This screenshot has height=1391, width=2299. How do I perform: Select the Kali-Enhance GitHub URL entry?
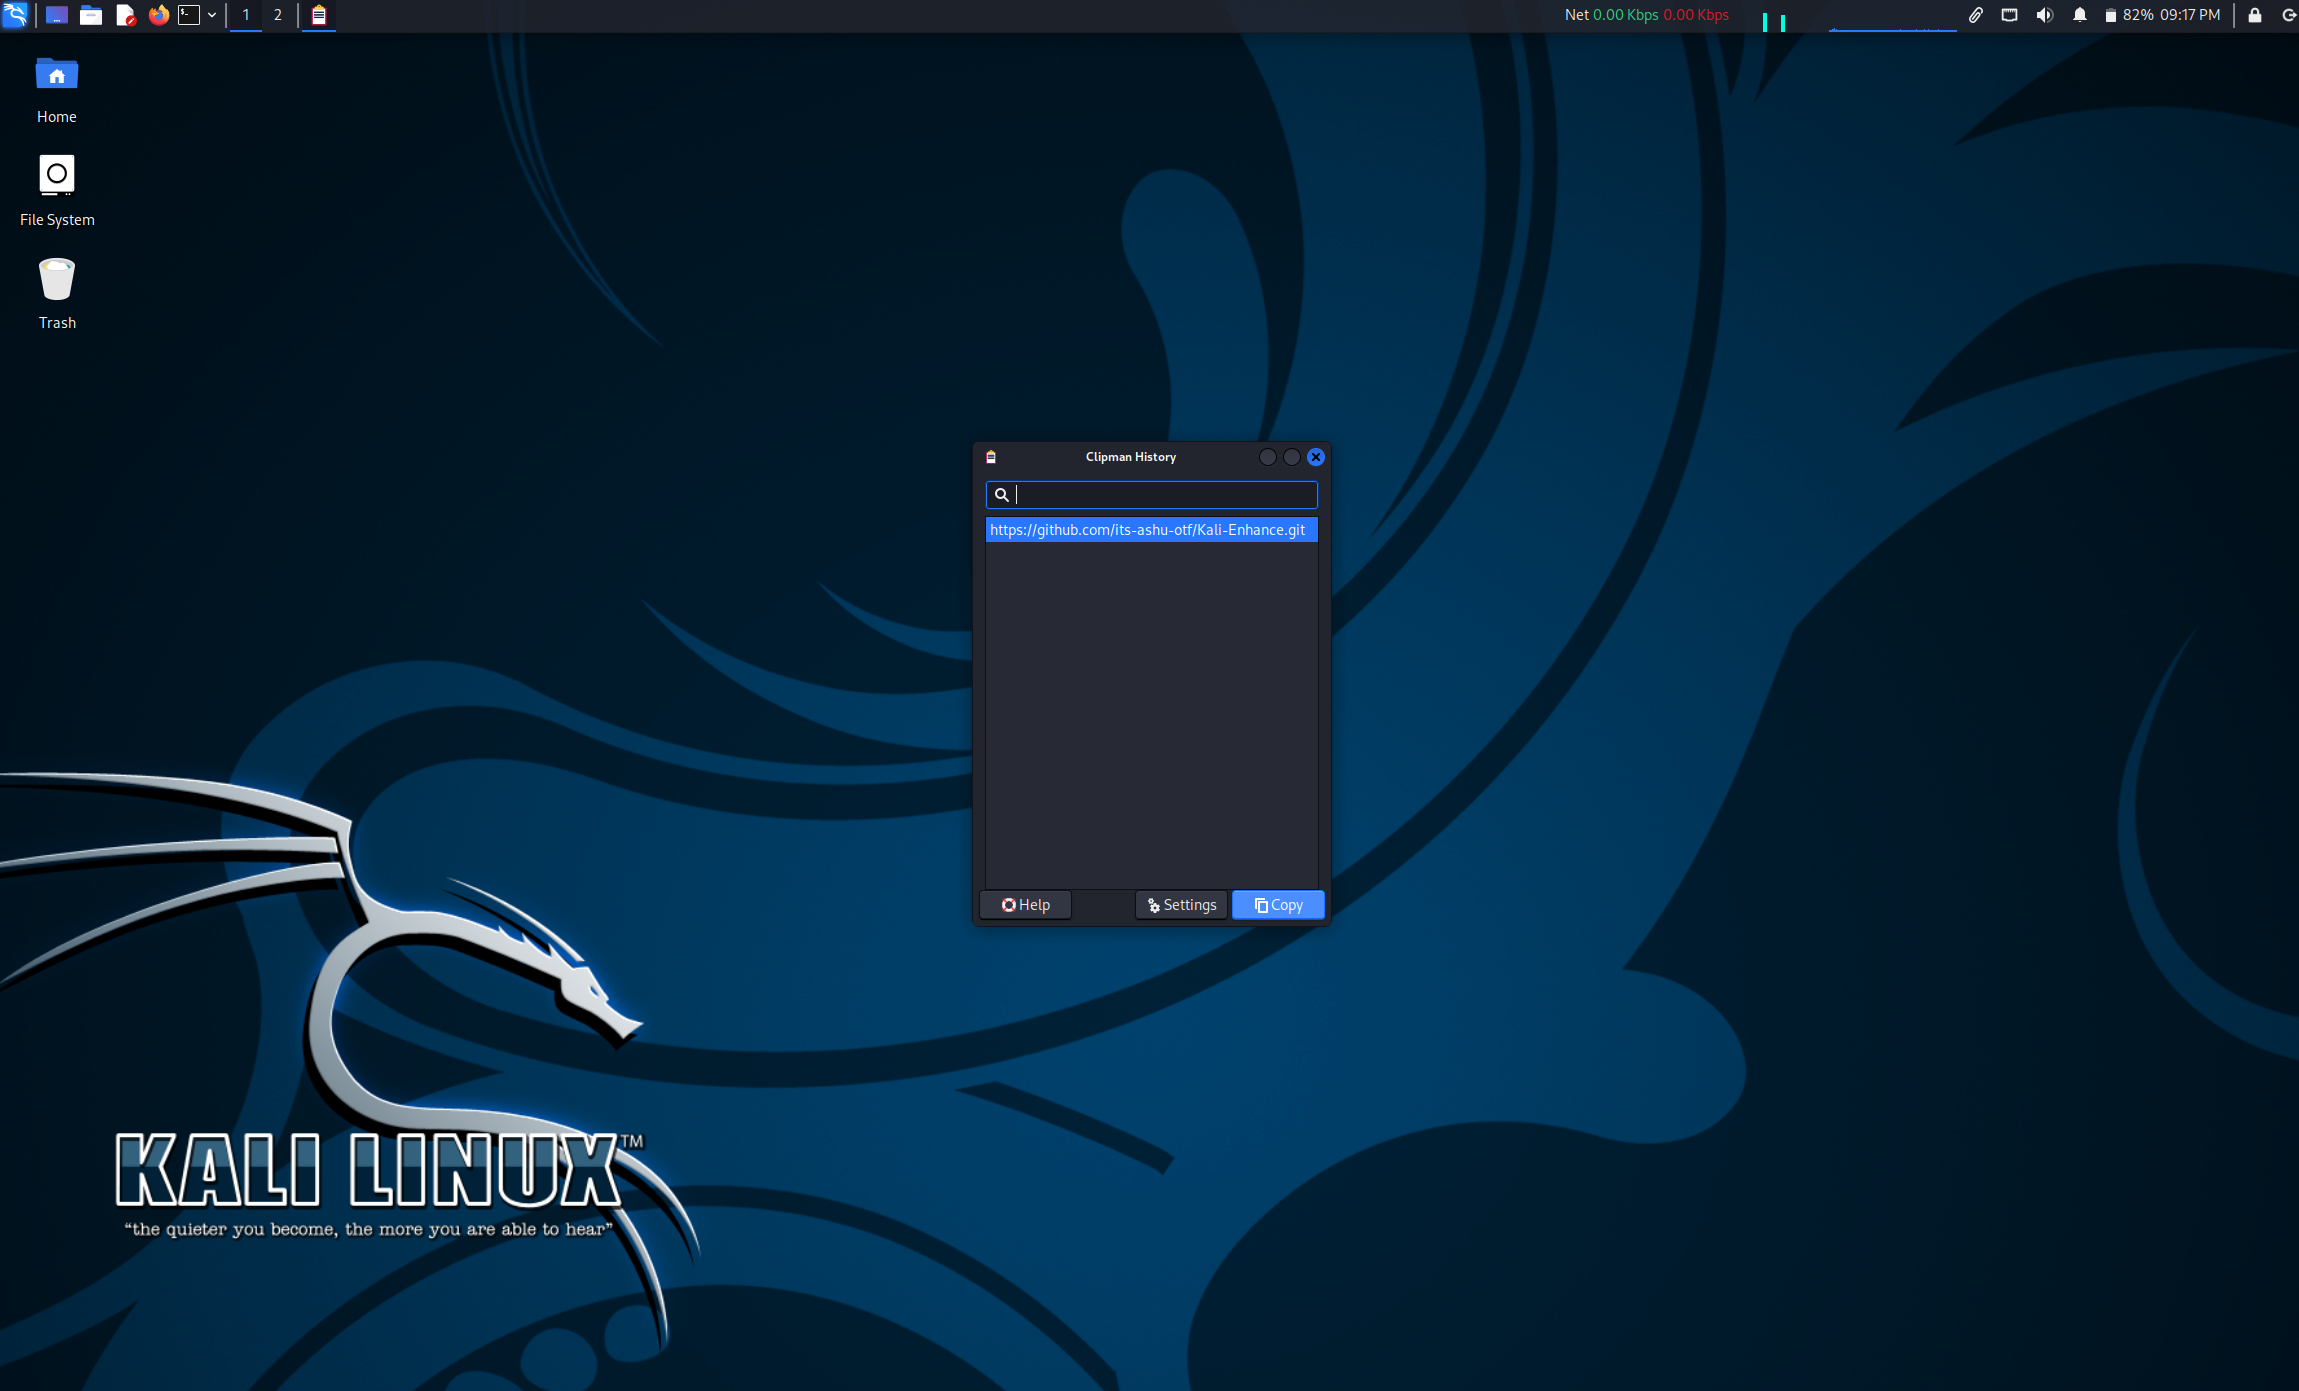(1150, 530)
